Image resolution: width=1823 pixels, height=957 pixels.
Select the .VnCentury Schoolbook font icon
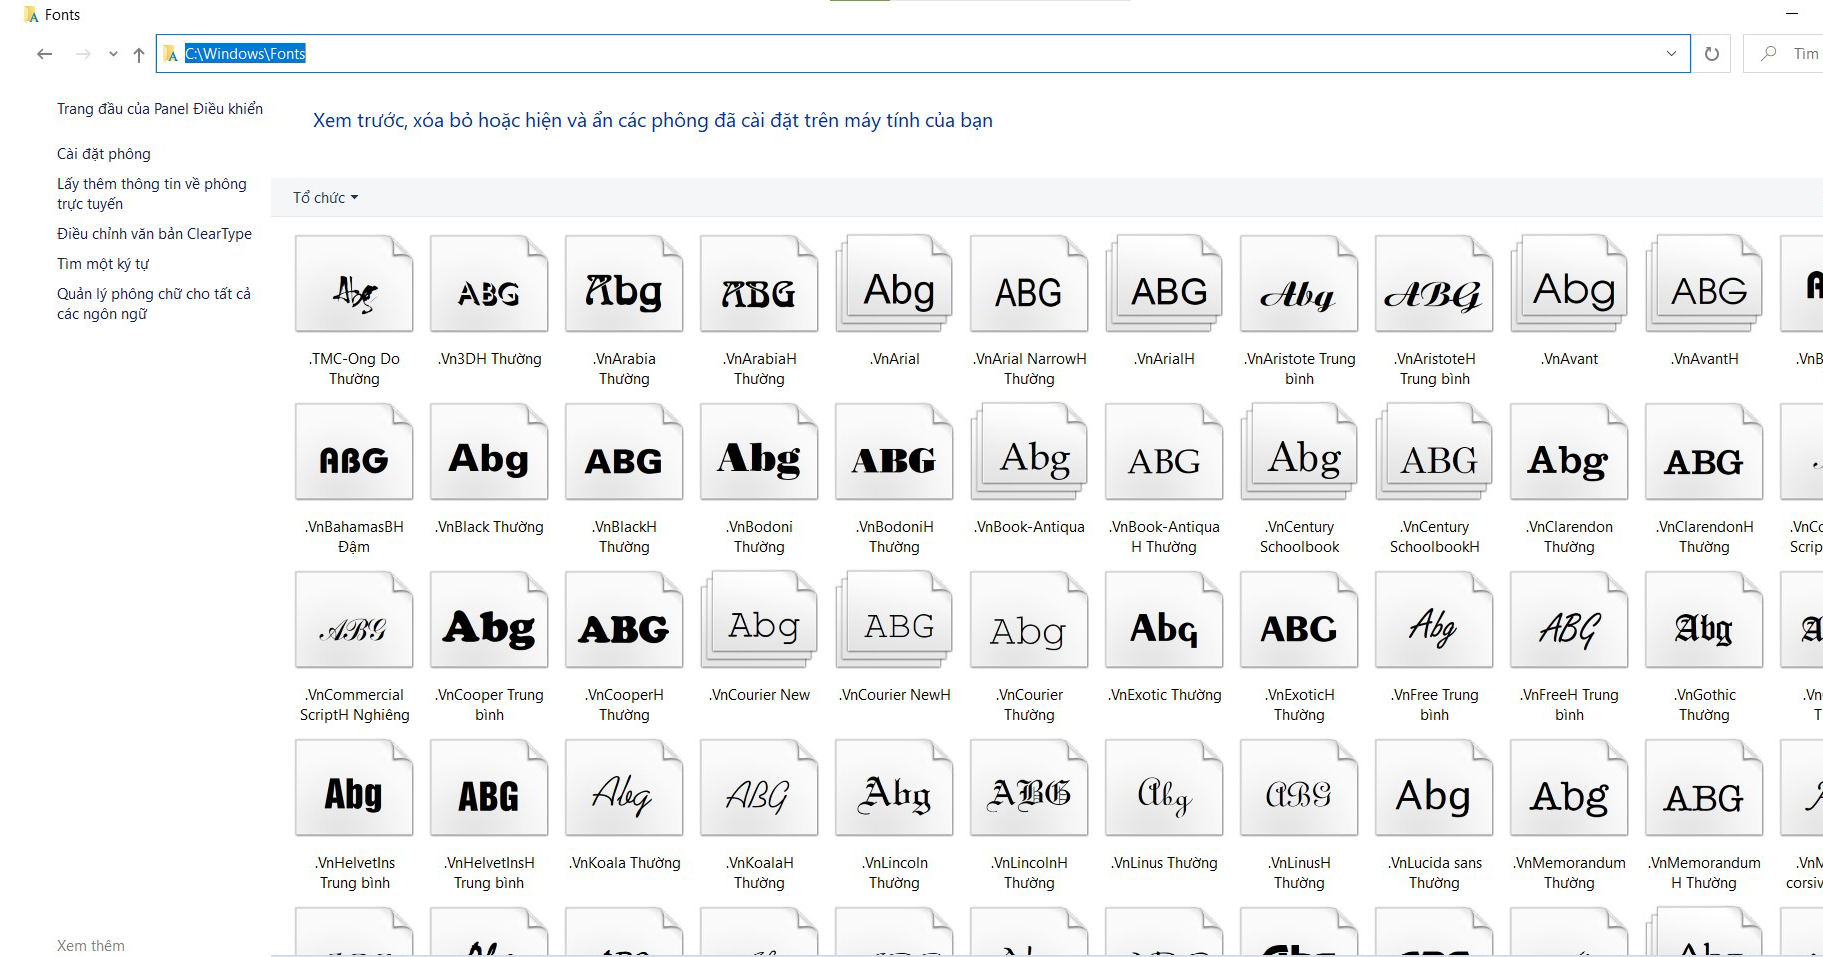pos(1299,452)
